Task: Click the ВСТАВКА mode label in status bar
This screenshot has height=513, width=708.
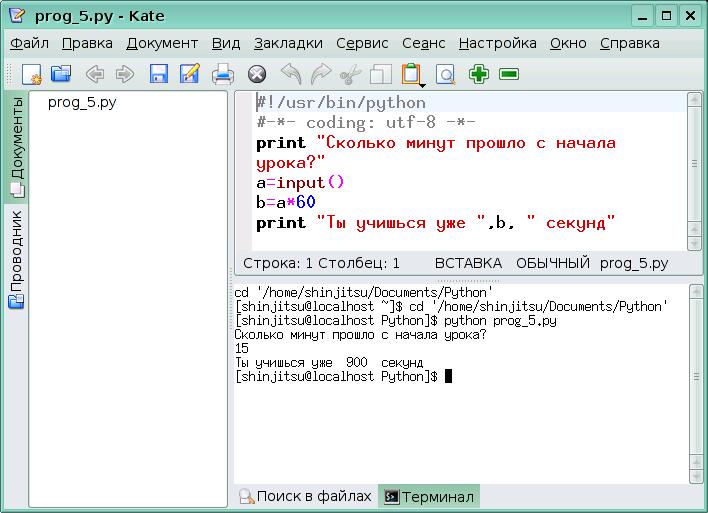Action: click(x=468, y=263)
